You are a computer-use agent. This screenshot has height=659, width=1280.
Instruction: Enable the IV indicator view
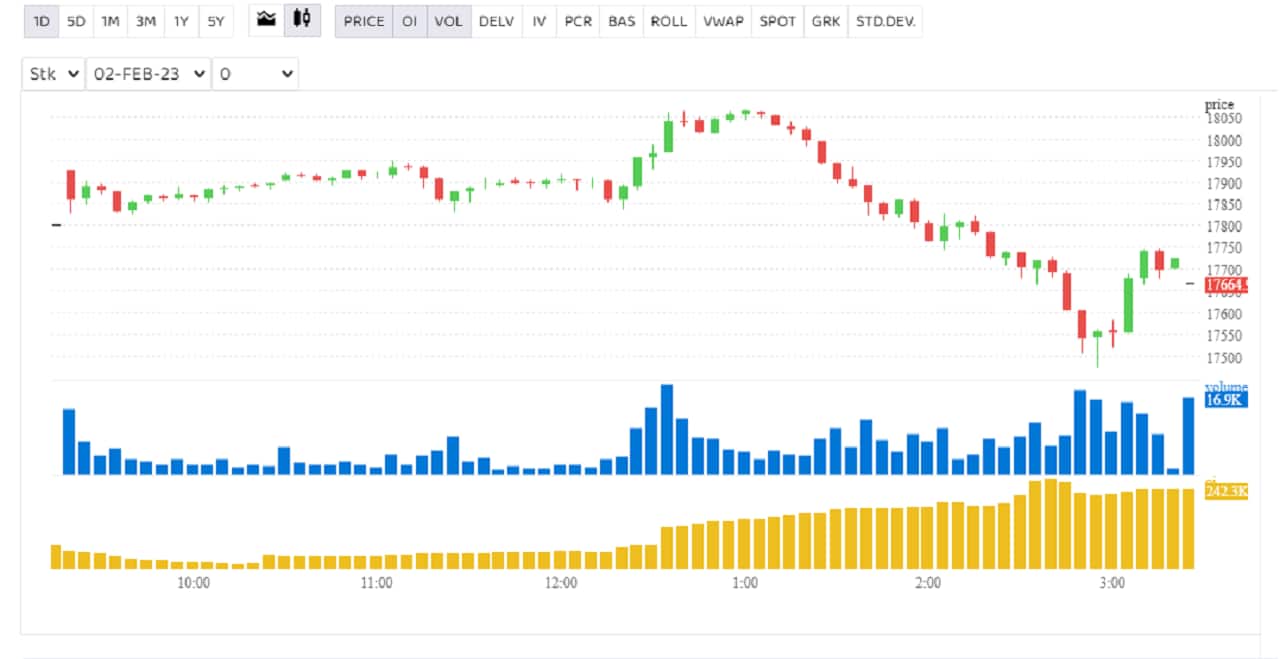[537, 20]
